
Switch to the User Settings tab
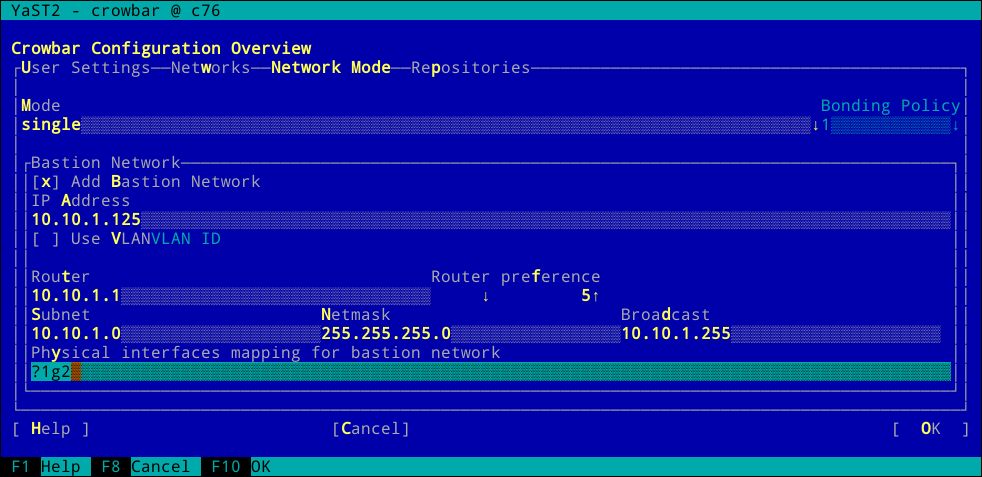[85, 68]
